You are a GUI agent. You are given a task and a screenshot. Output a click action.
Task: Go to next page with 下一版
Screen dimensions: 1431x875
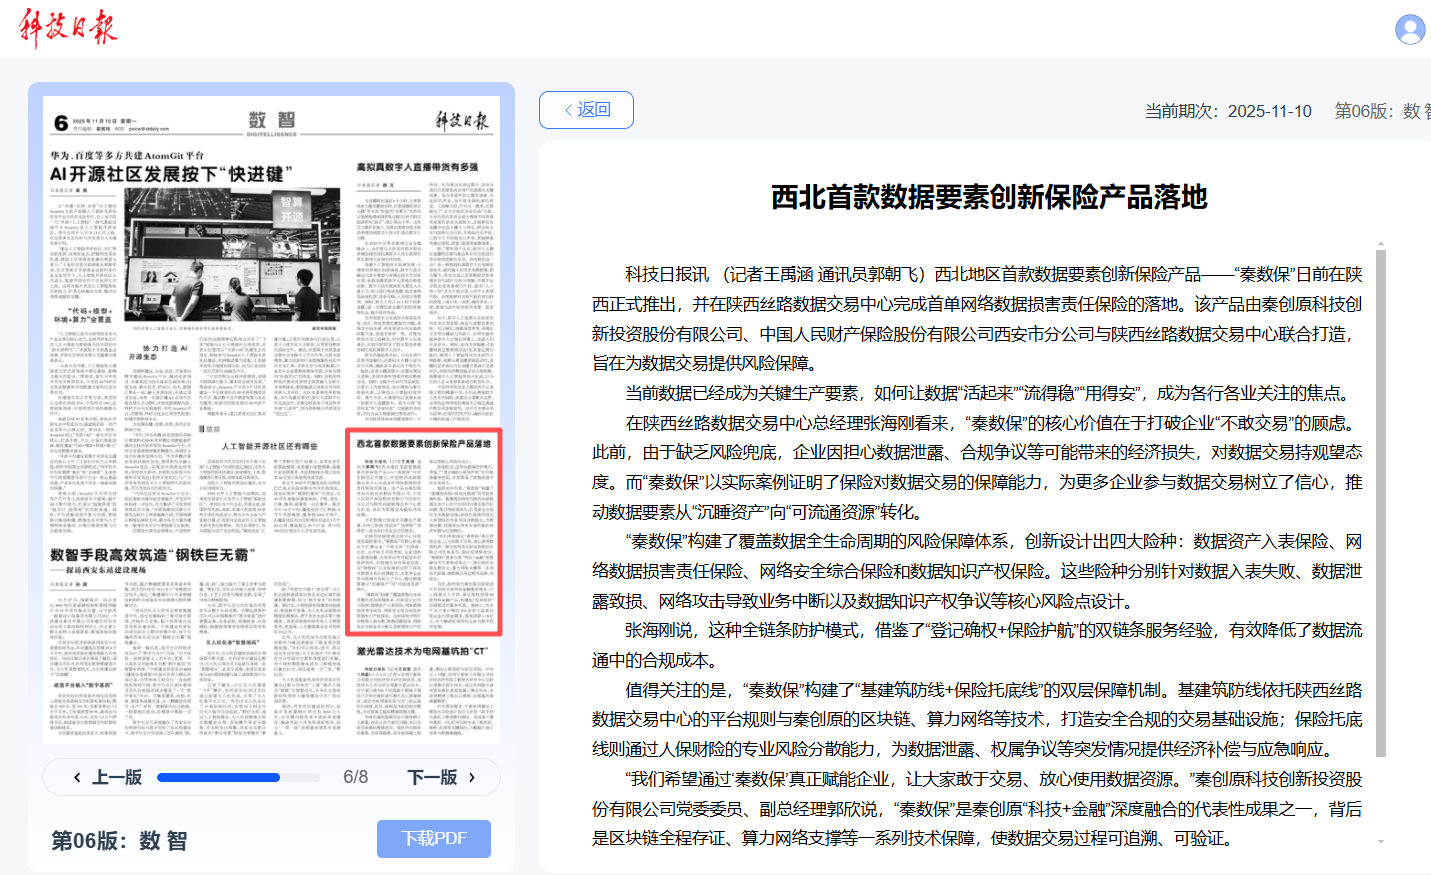441,777
